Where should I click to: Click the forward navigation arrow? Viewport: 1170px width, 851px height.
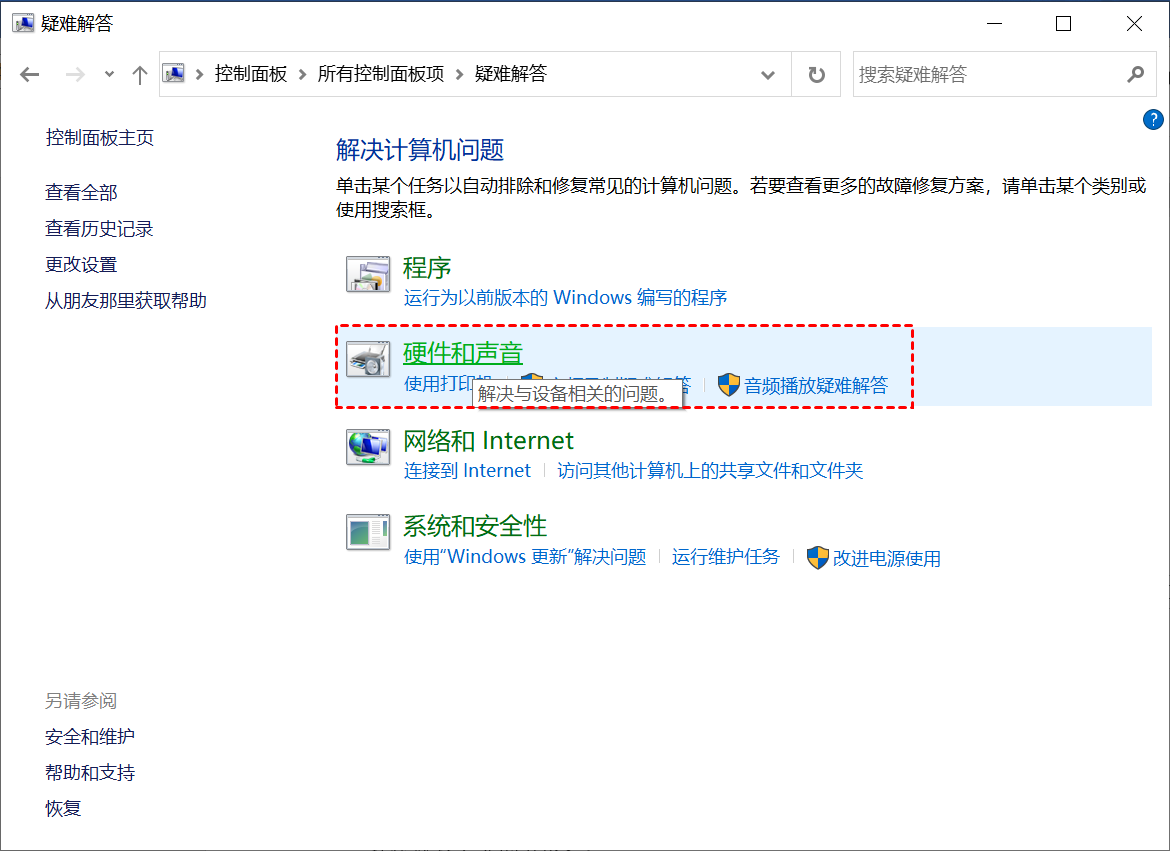point(75,74)
